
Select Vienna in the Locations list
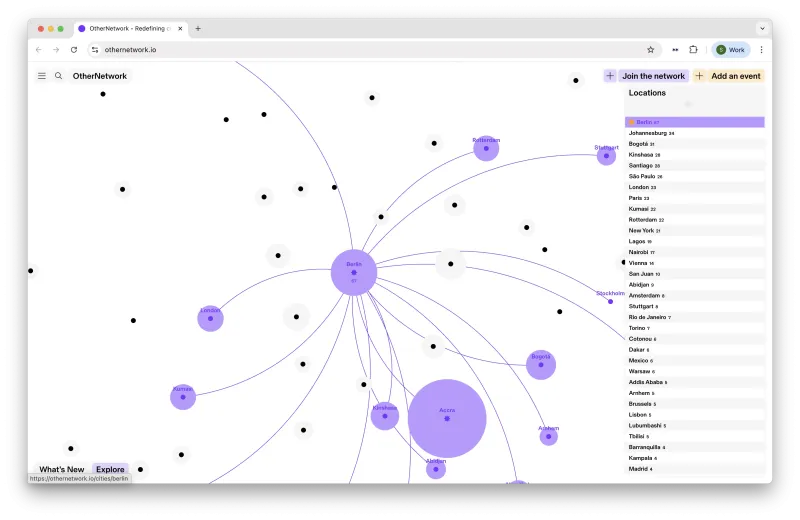click(x=694, y=263)
